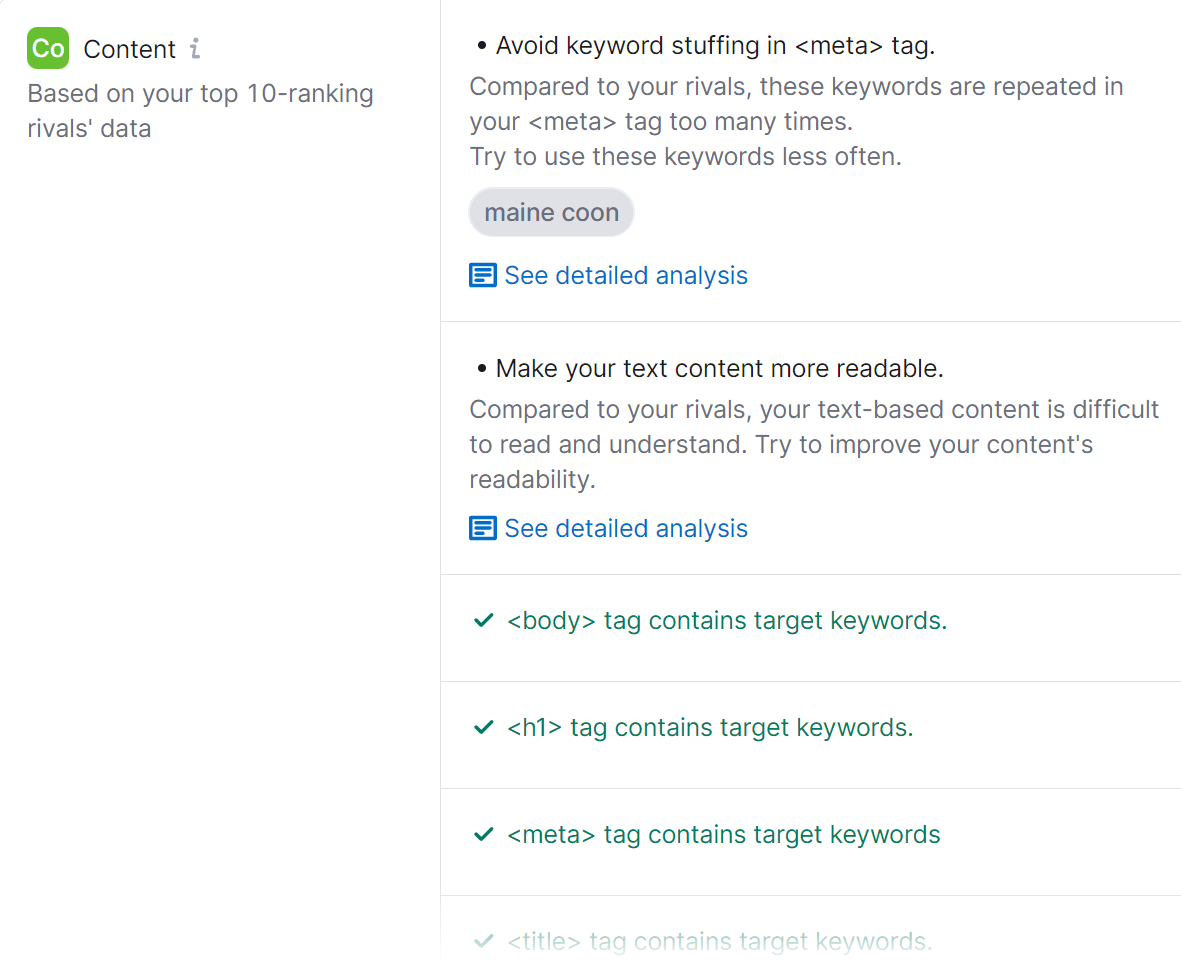The width and height of the screenshot is (1181, 970).
Task: Open detailed analysis for keyword stuffing issue
Action: pyautogui.click(x=626, y=274)
